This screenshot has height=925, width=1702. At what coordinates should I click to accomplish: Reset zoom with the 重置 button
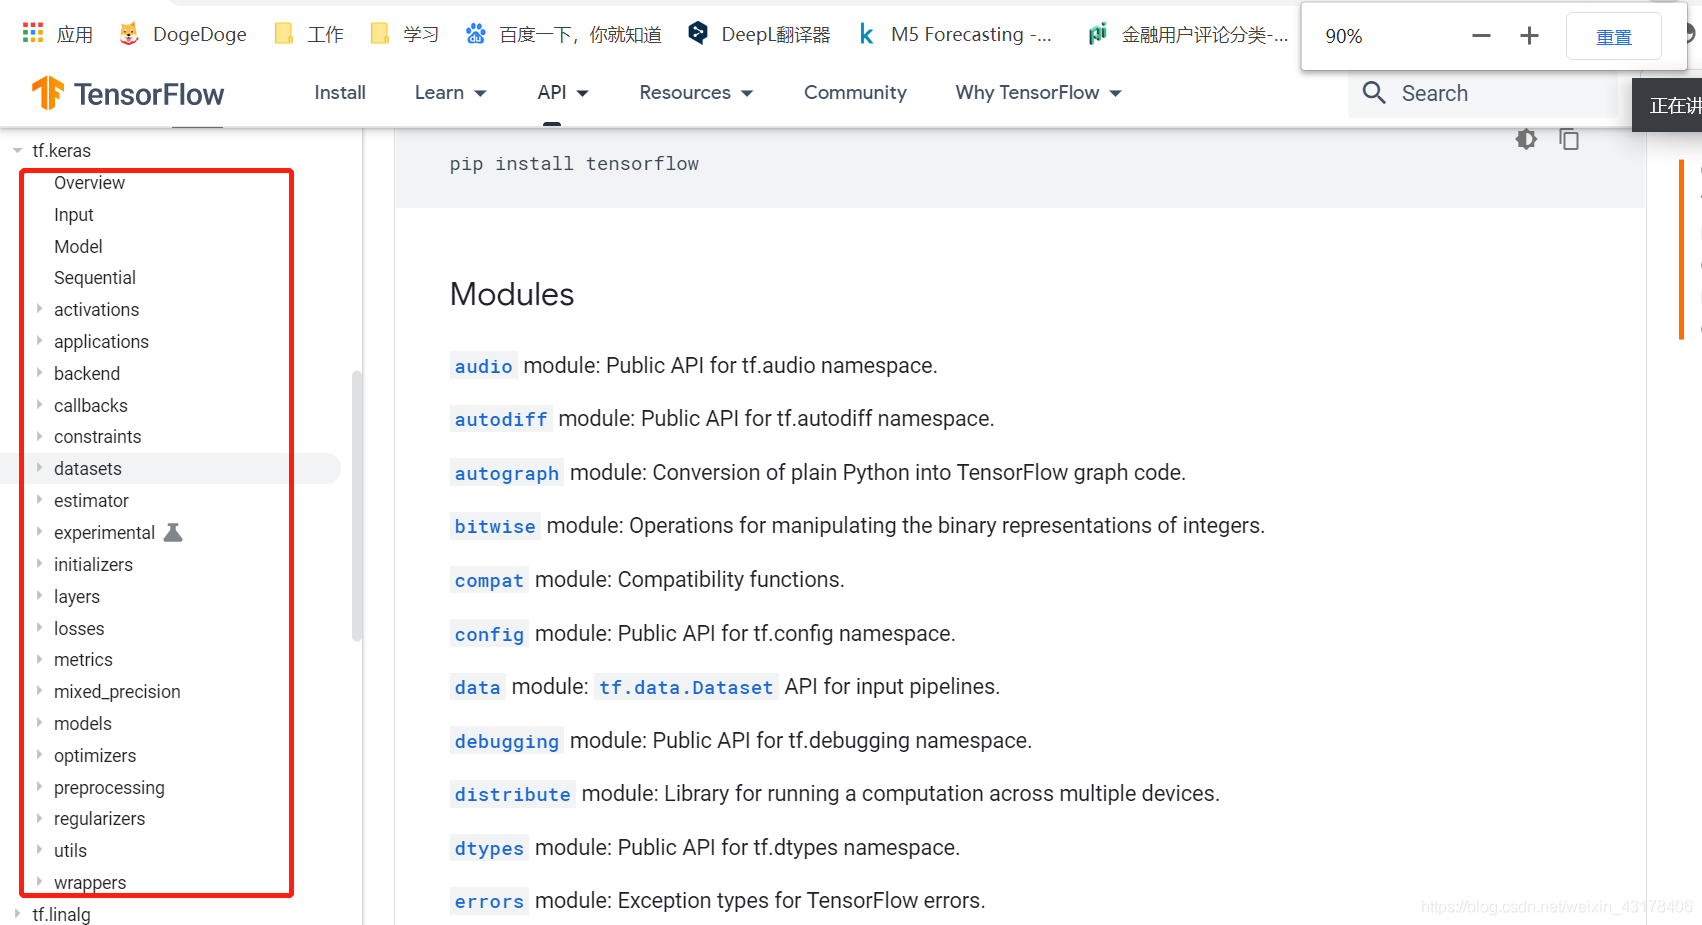coord(1613,36)
